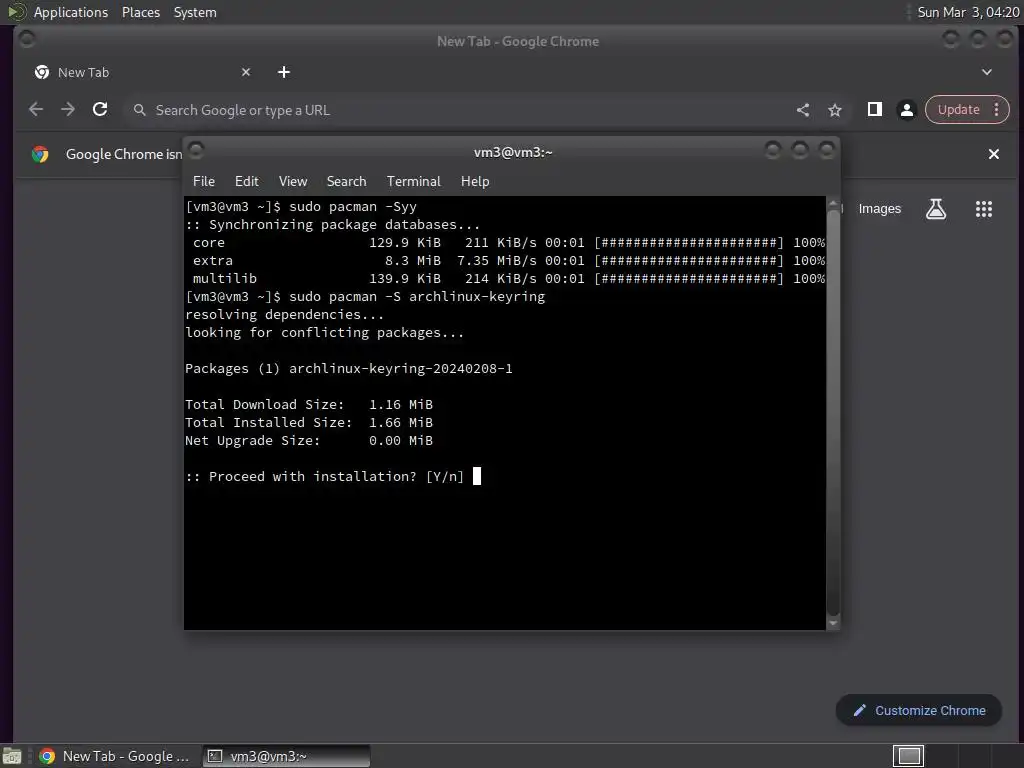Screen dimensions: 1024x768
Task: Open Google Images link
Action: pyautogui.click(x=879, y=209)
